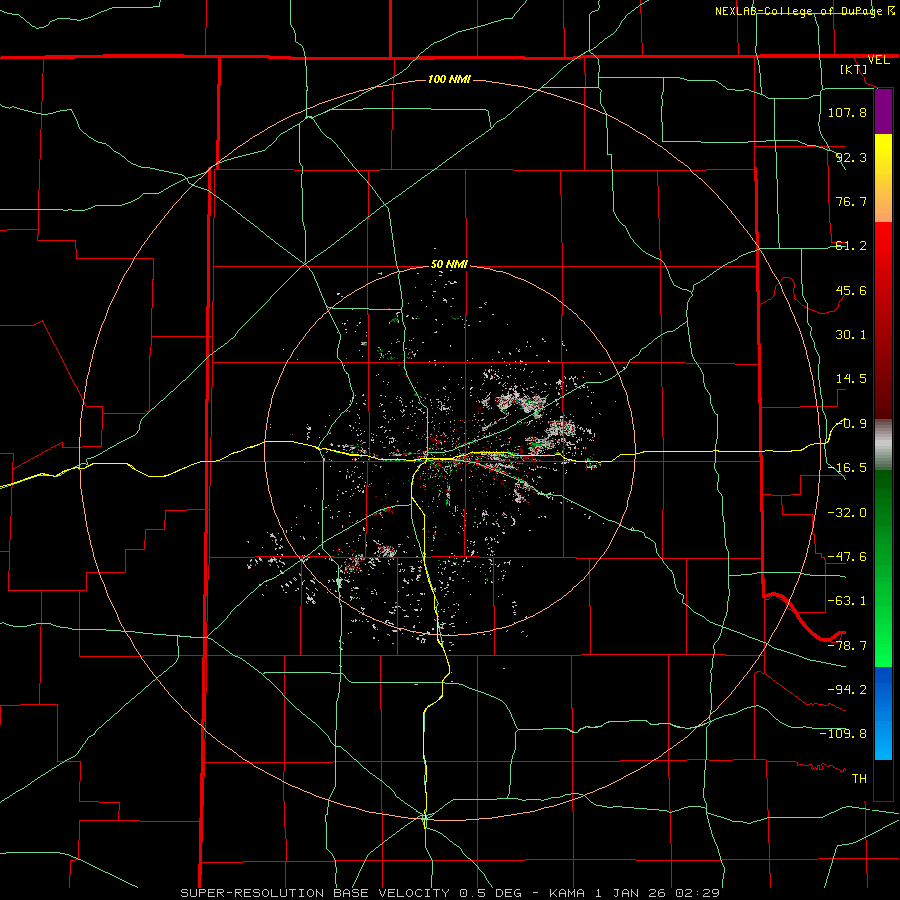The width and height of the screenshot is (900, 900).
Task: Pick the purple segment of velocity color bar
Action: click(x=883, y=111)
